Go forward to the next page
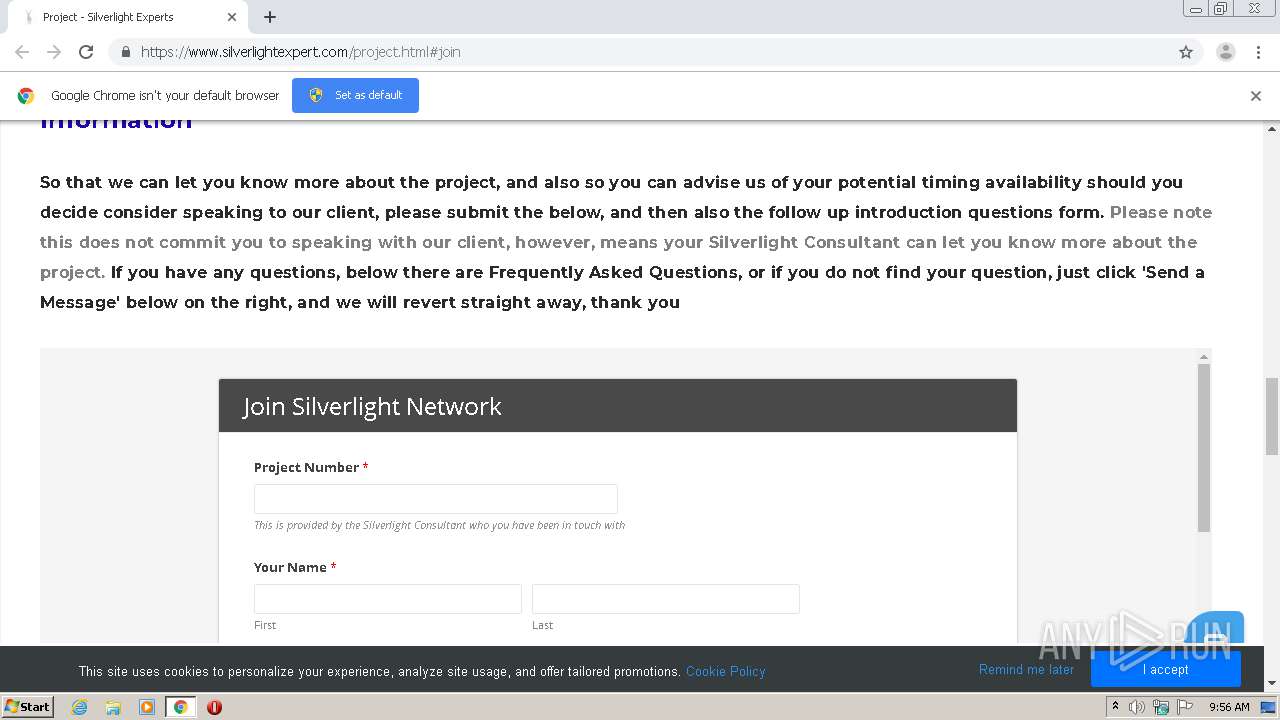Screen dimensions: 1280x720 tap(54, 52)
